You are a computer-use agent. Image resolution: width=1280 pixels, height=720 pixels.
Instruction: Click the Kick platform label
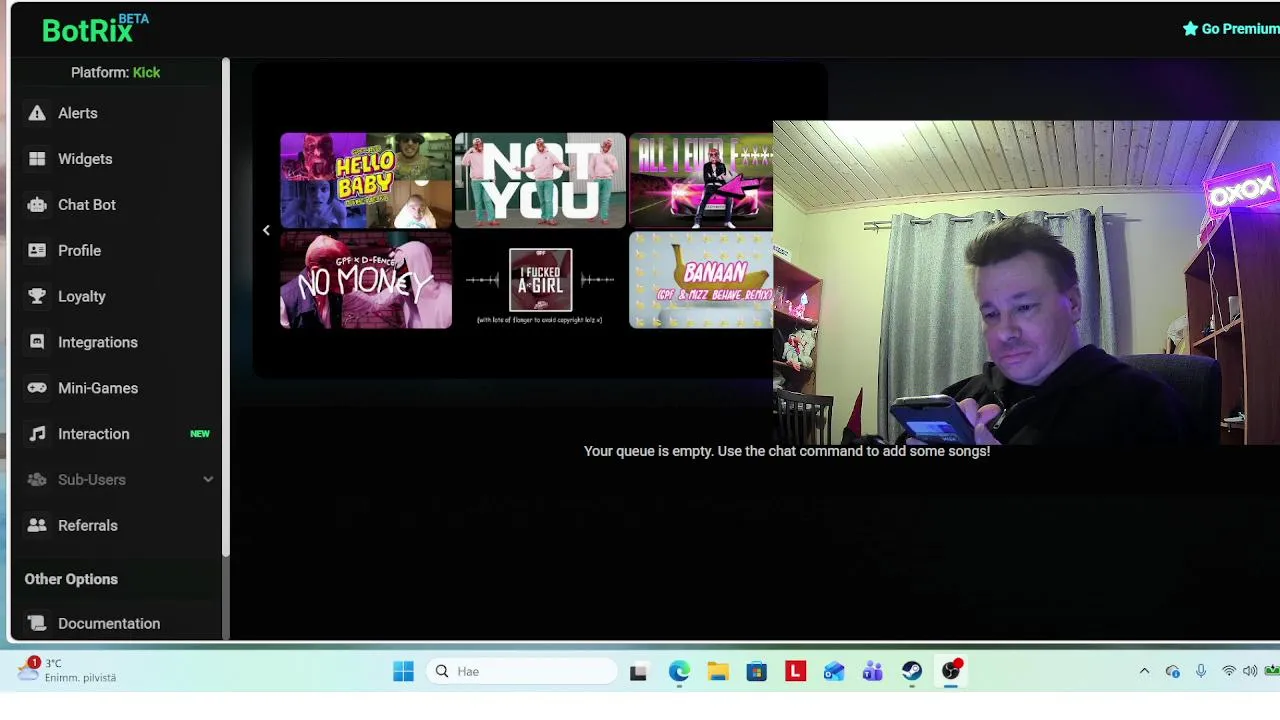pos(146,72)
